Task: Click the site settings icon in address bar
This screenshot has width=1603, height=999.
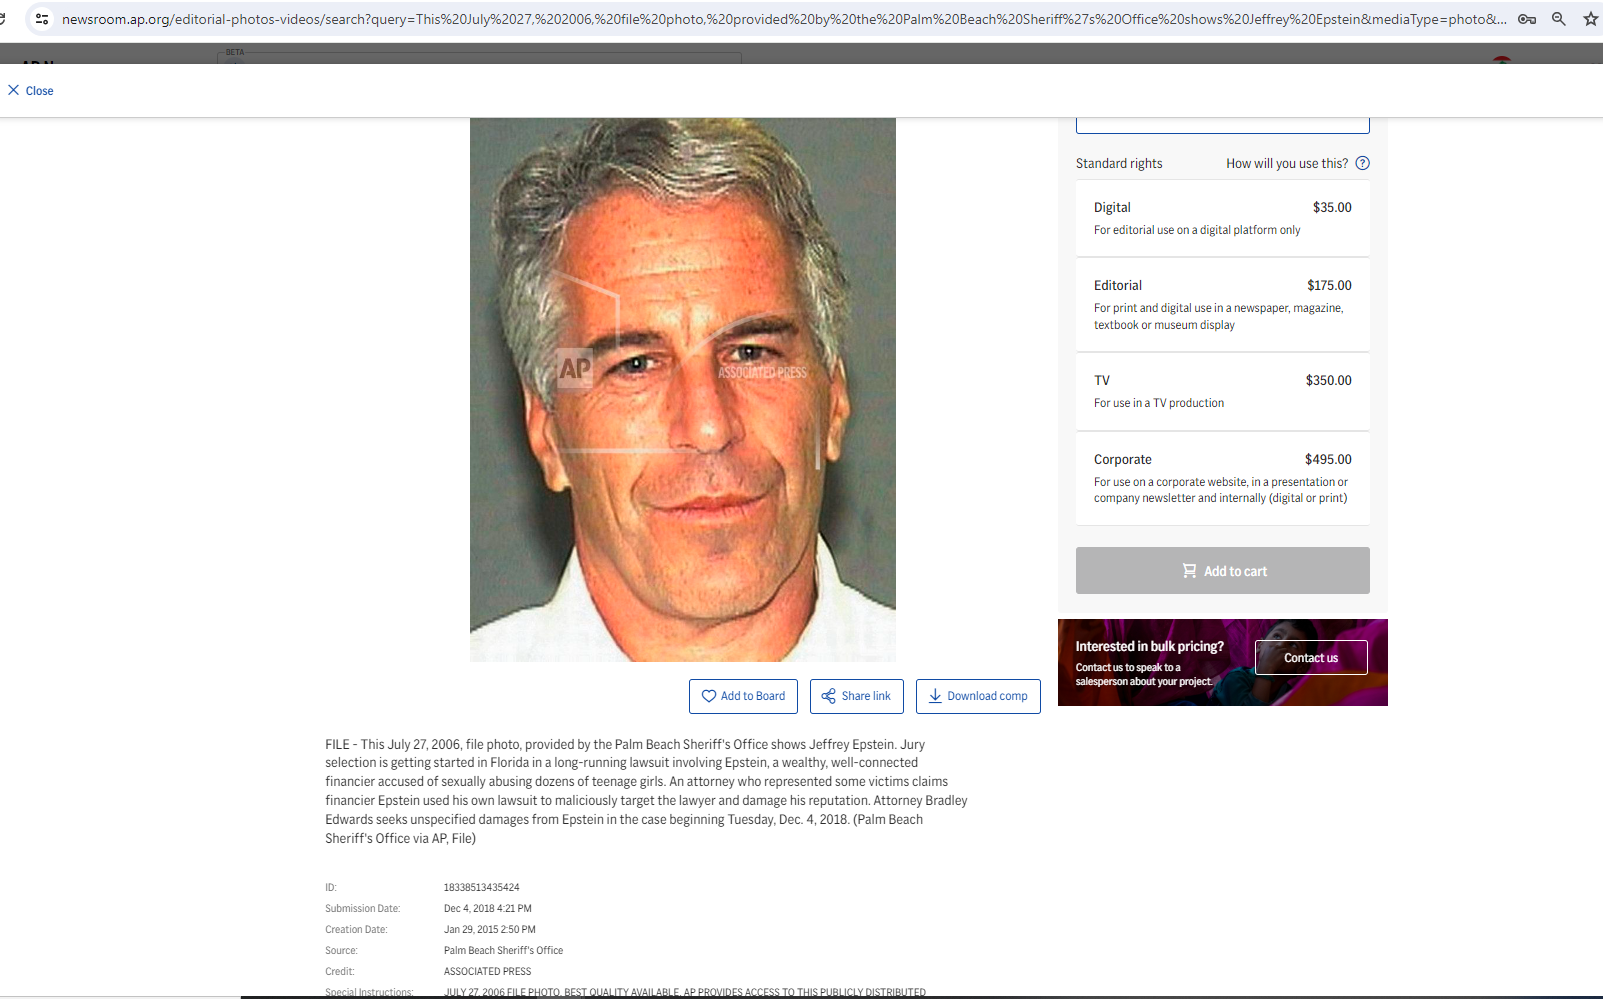Action: [42, 19]
